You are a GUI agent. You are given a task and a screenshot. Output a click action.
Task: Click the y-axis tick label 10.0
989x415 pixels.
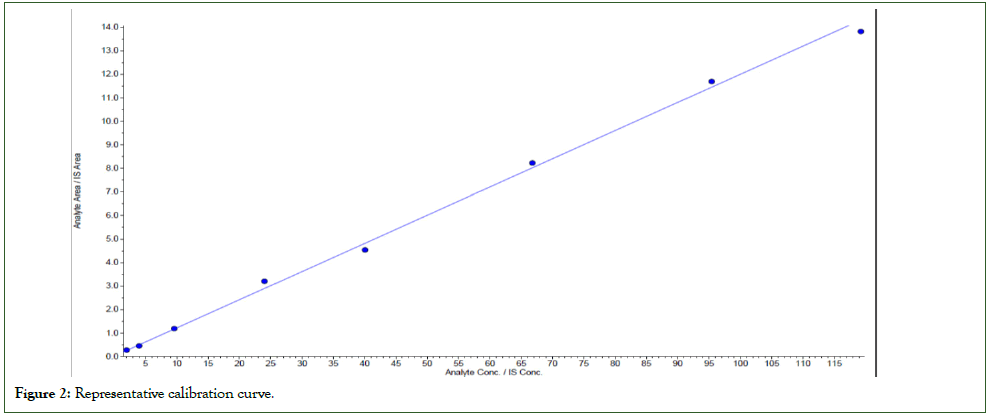pyautogui.click(x=110, y=121)
